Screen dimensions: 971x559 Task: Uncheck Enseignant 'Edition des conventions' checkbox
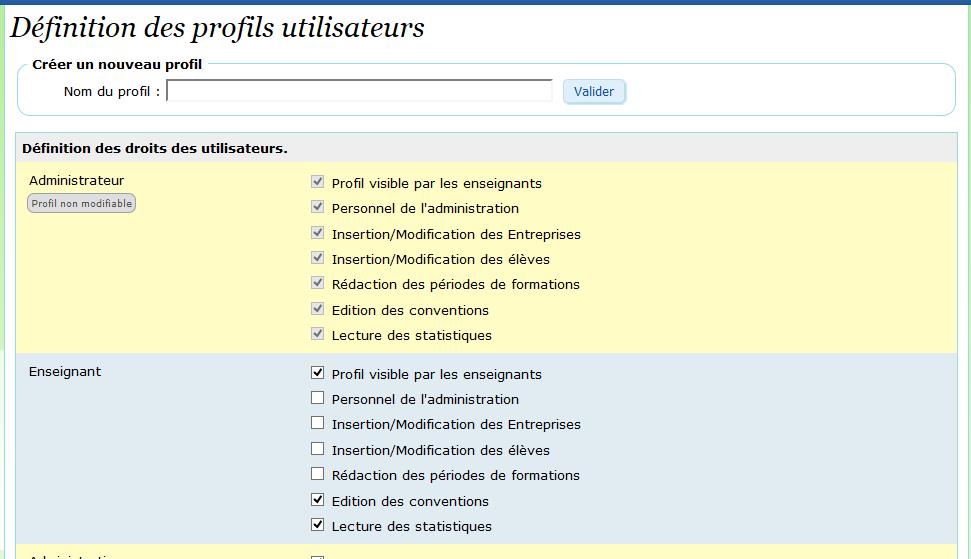pos(318,500)
